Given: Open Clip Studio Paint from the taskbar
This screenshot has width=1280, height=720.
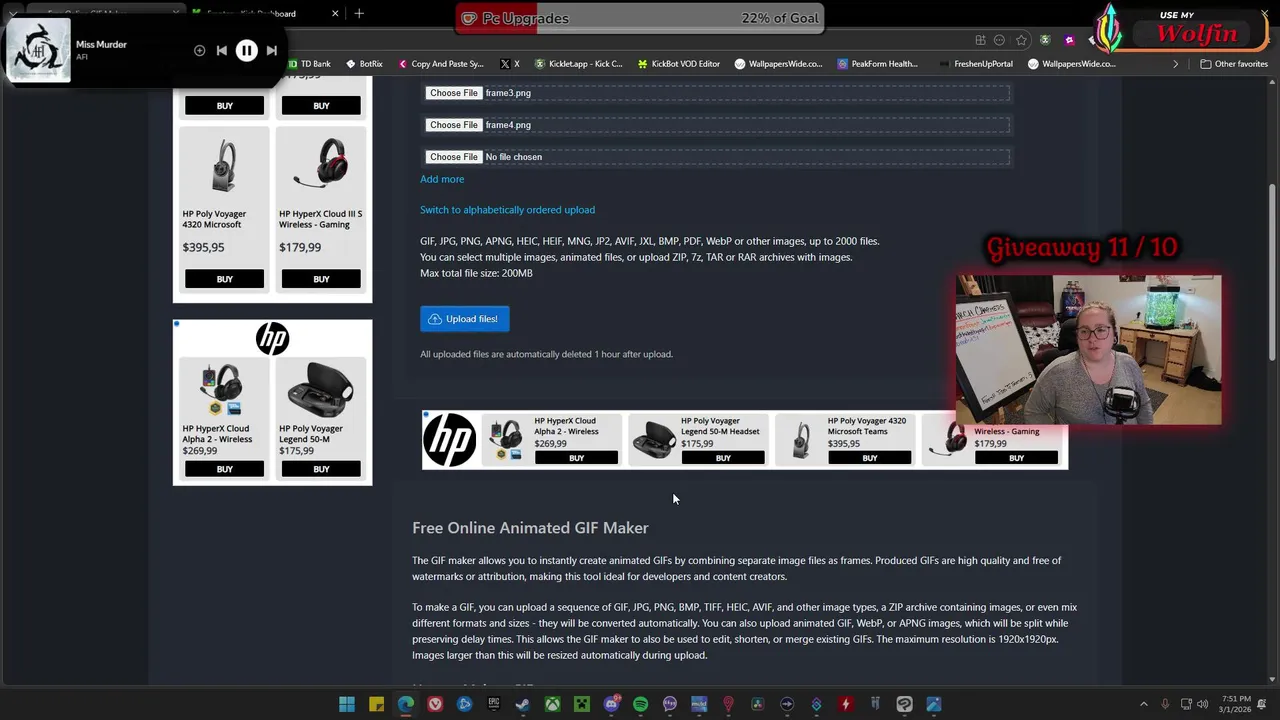Looking at the screenshot, I should click(904, 704).
